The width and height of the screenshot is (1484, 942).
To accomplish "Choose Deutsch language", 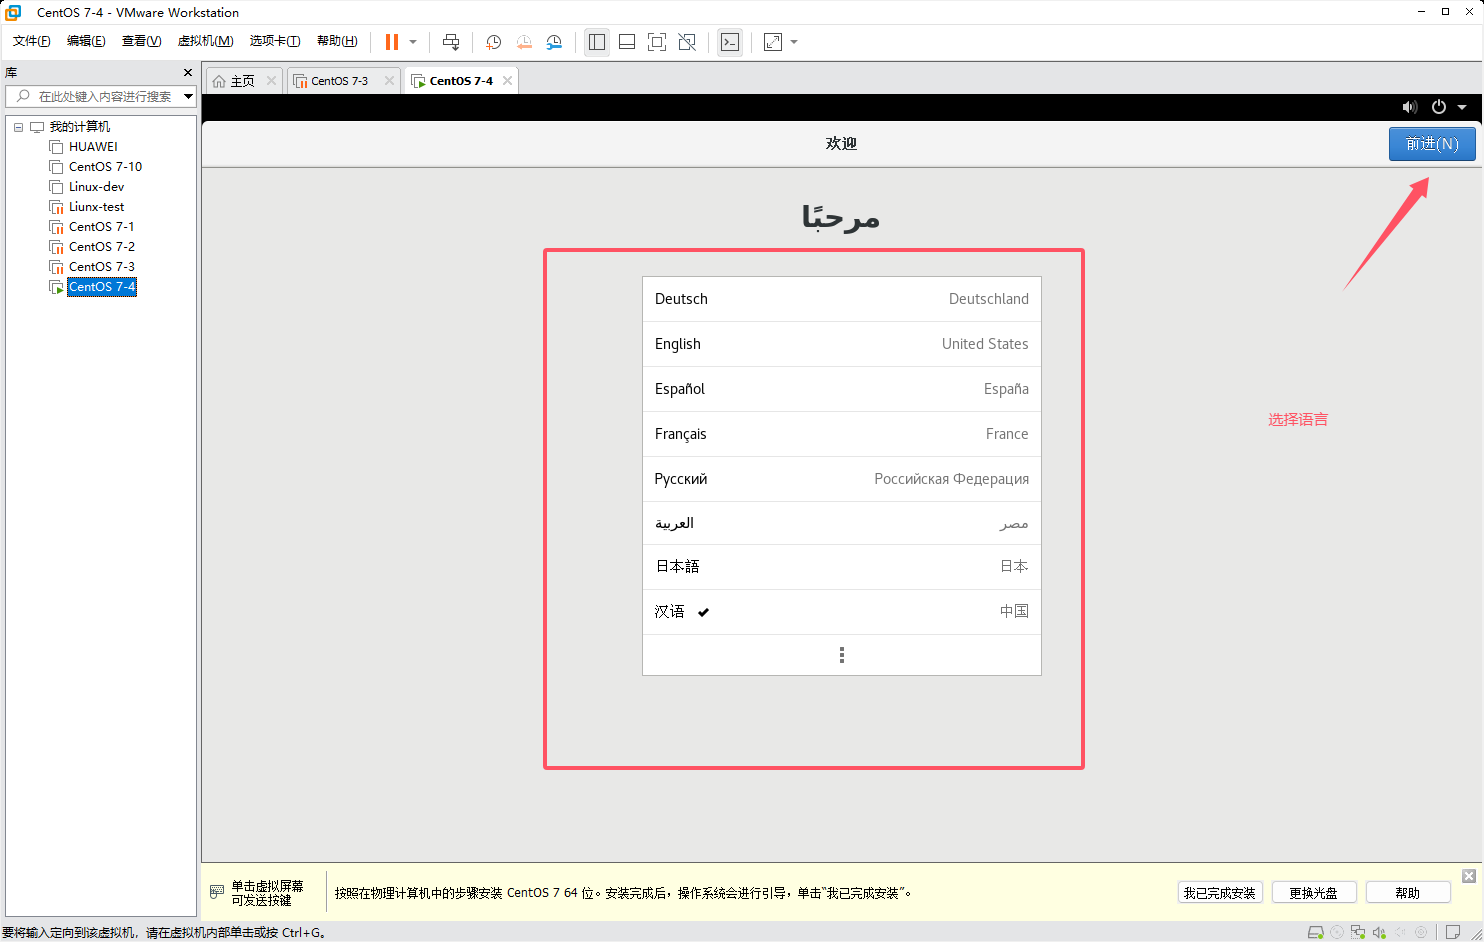I will pyautogui.click(x=842, y=299).
